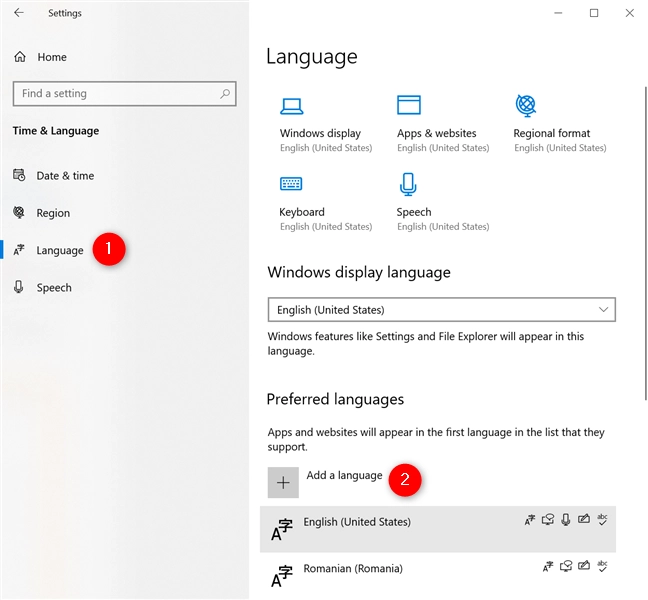Viewport: 648px width, 600px height.
Task: Click spell-check abc icon for Romanian
Action: coord(603,566)
